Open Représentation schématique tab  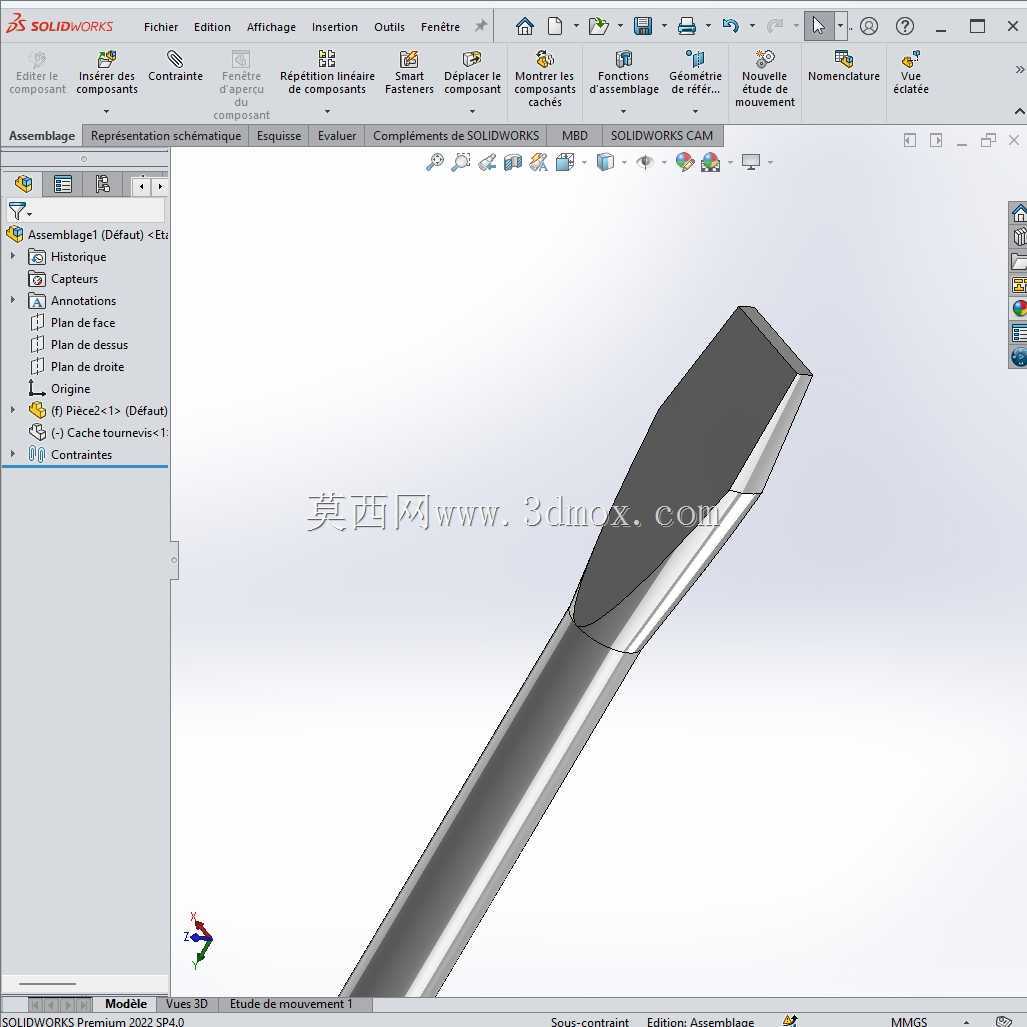pos(166,136)
